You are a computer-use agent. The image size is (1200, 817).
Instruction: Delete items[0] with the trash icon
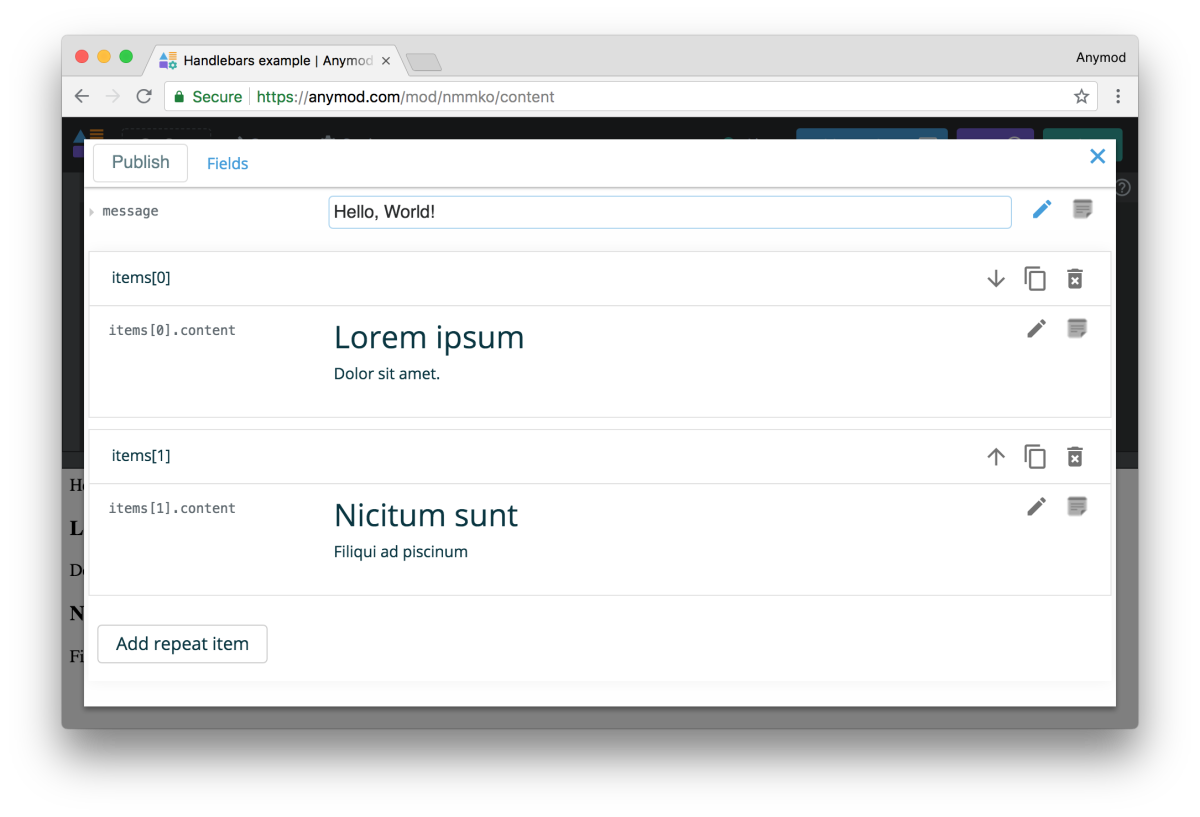(1075, 279)
